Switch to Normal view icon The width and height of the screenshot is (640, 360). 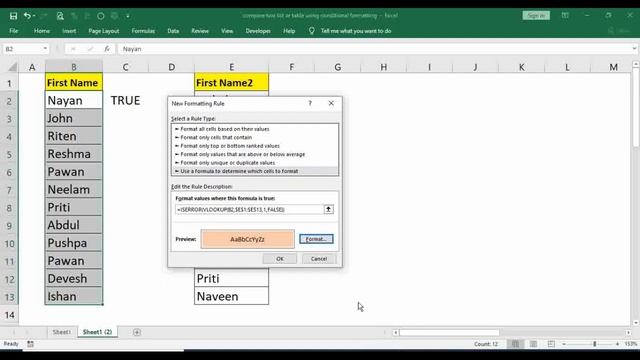pos(516,344)
